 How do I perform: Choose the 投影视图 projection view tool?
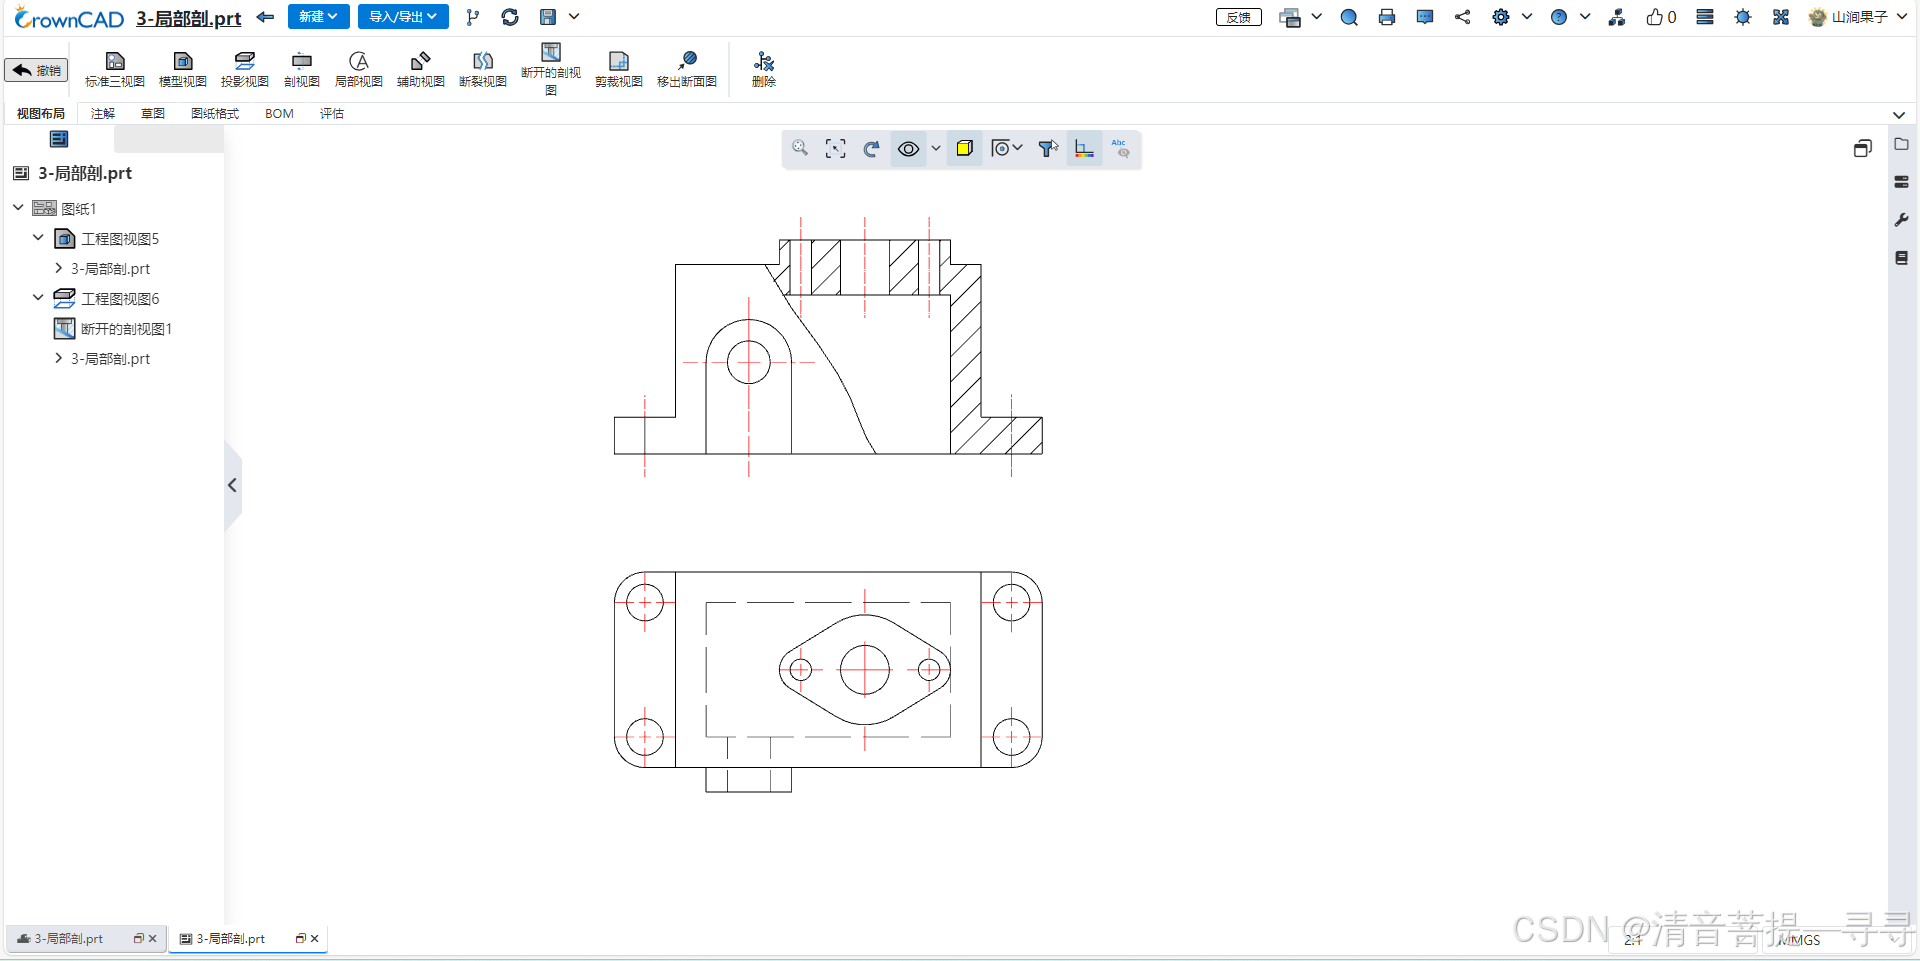pyautogui.click(x=245, y=70)
